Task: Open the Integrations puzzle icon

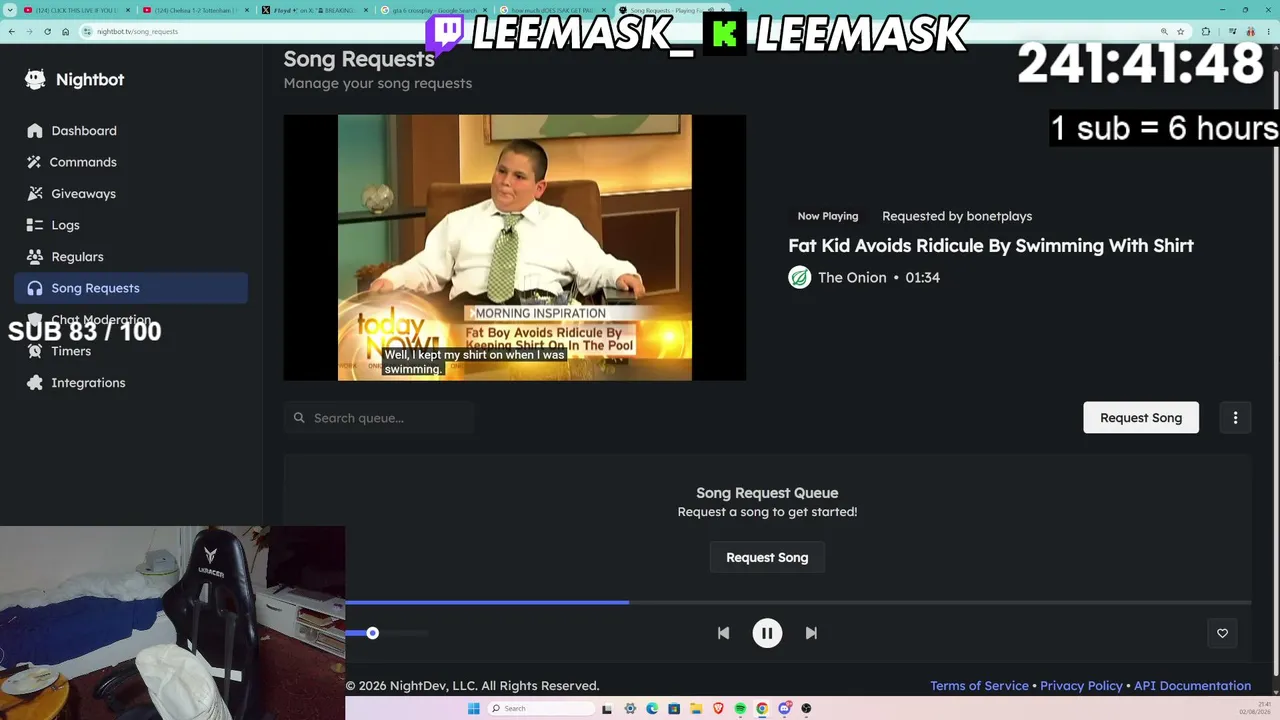Action: coord(35,383)
